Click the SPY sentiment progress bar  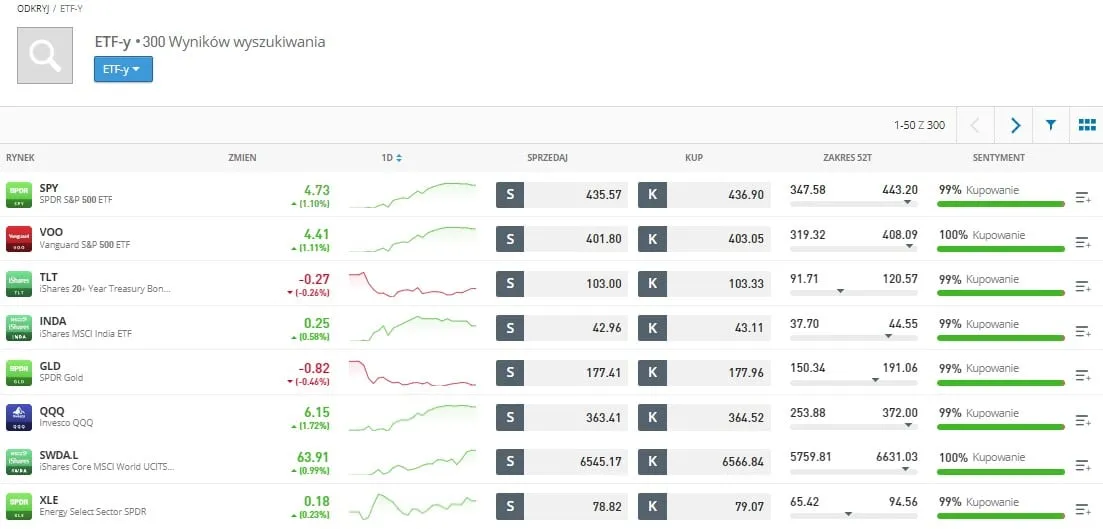pos(1001,204)
